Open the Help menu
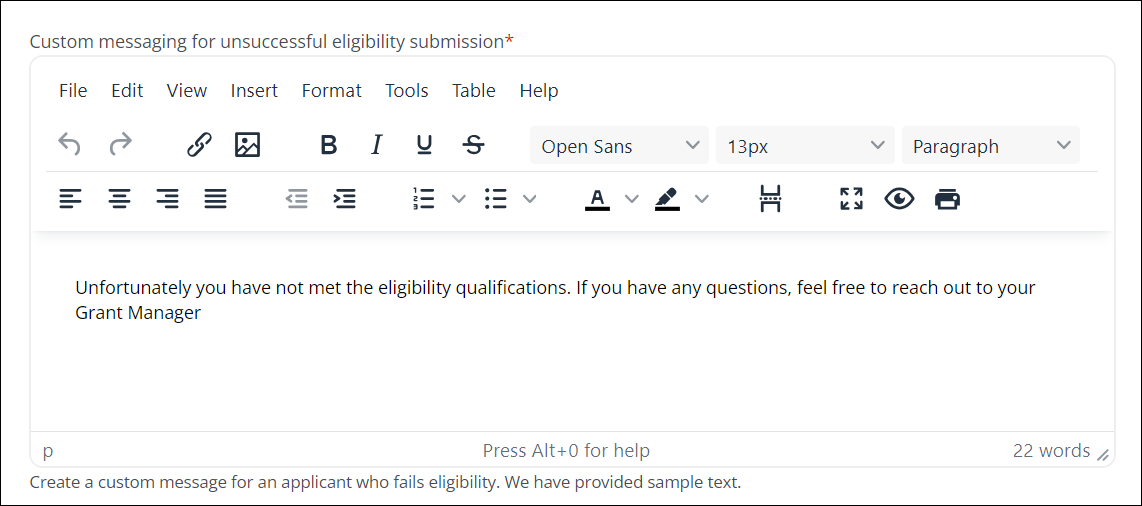The image size is (1142, 506). 539,91
